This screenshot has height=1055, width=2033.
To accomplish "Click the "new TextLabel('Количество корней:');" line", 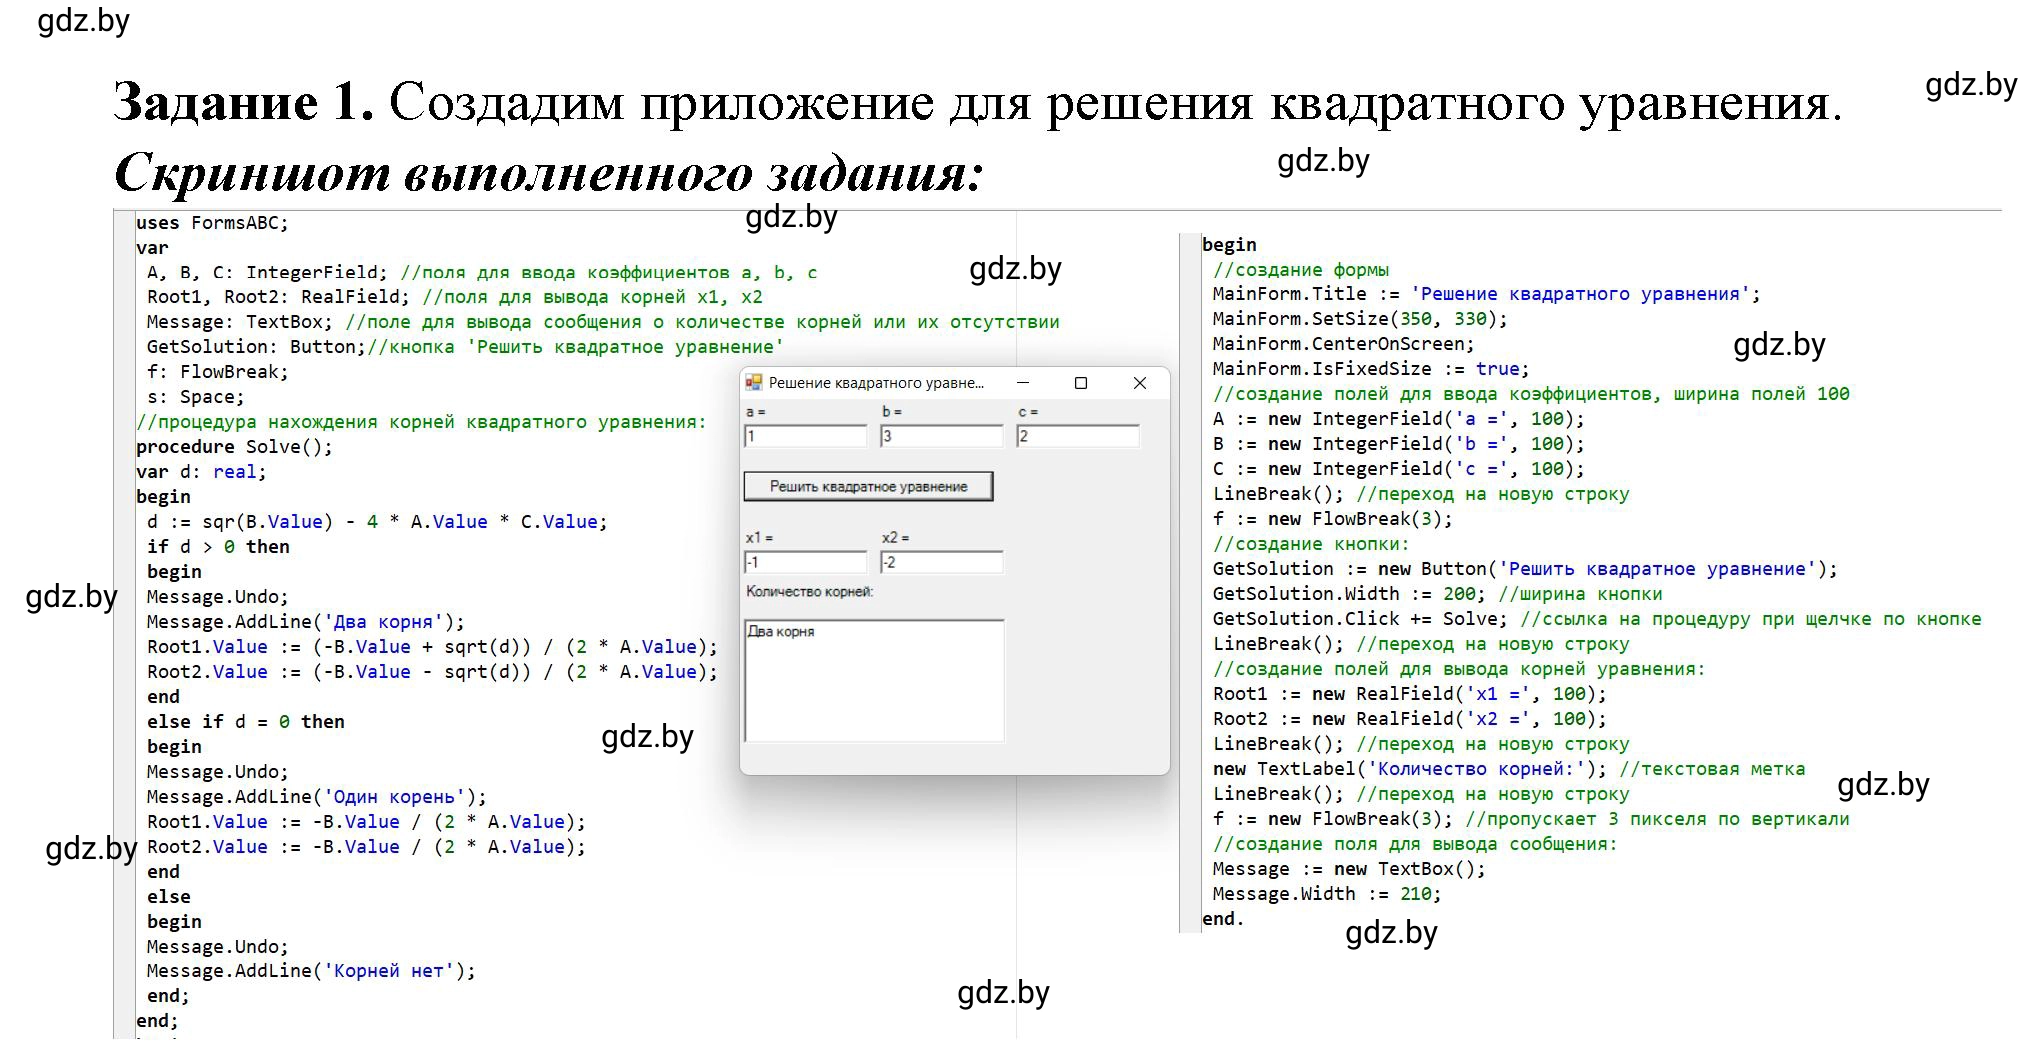I will point(1410,769).
